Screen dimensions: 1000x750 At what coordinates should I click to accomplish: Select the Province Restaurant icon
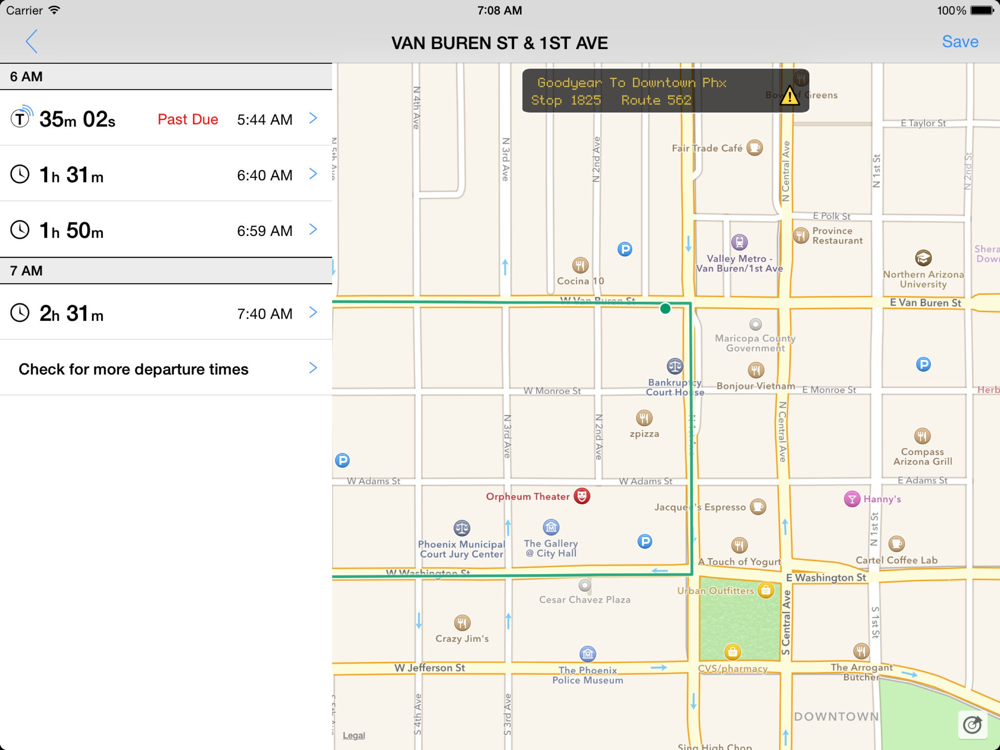pyautogui.click(x=801, y=235)
